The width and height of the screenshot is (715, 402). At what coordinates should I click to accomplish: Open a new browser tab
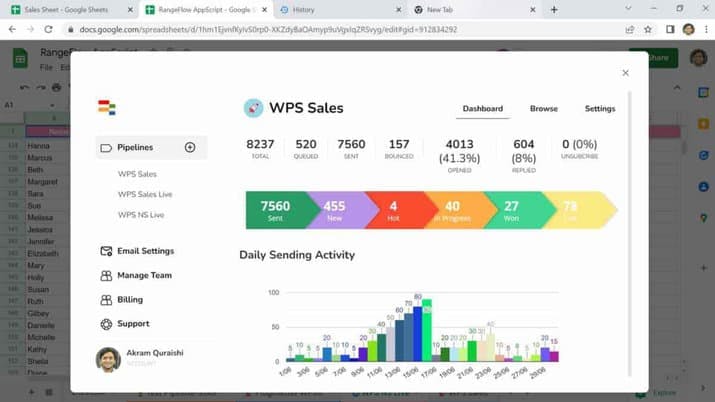[x=554, y=10]
